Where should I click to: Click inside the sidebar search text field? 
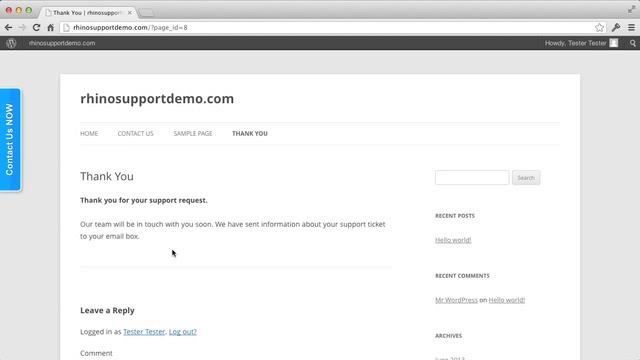472,178
